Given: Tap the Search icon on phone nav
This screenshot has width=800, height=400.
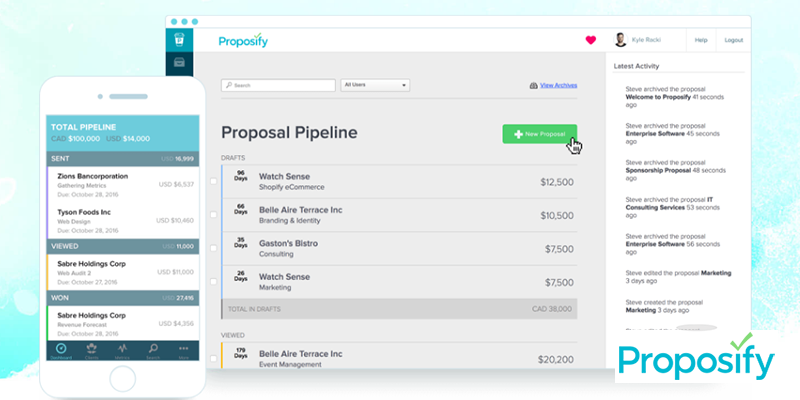Looking at the screenshot, I should tap(153, 350).
